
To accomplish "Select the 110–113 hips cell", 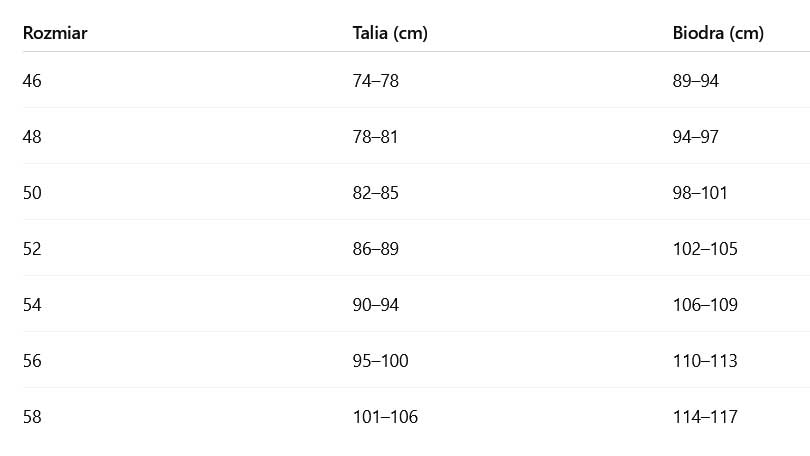I will pyautogui.click(x=705, y=361).
